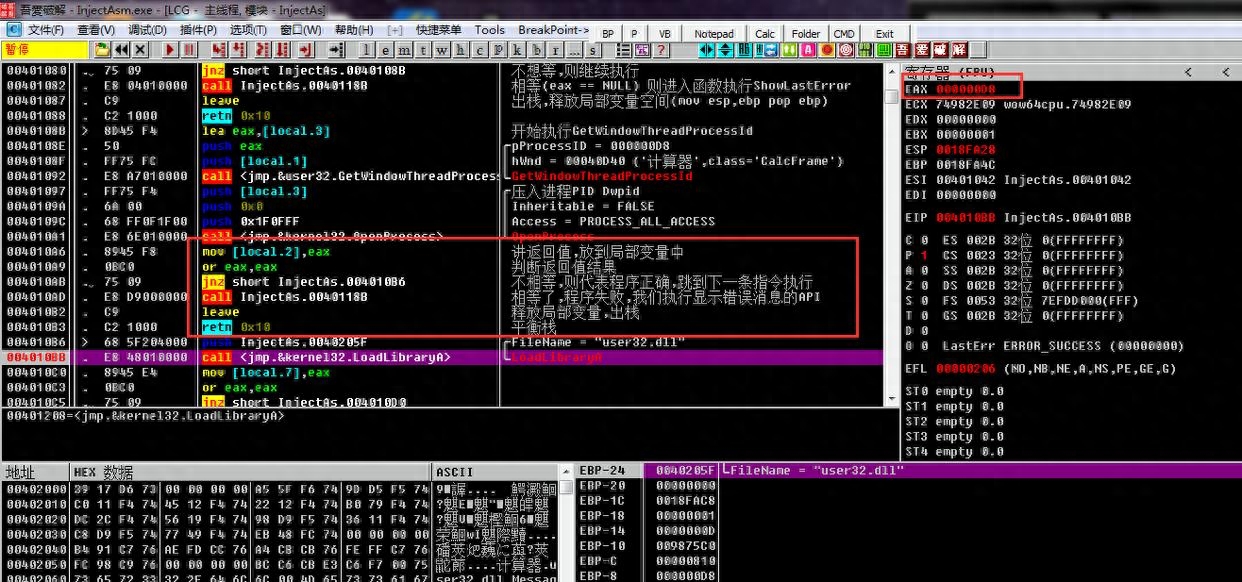Open Handles window with 'h' button
This screenshot has height=582, width=1242.
click(461, 49)
